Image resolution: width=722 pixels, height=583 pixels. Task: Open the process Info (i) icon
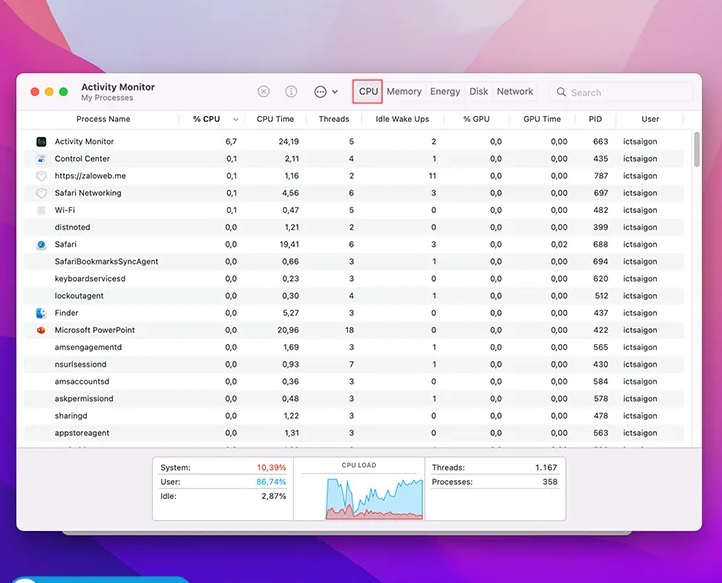pos(291,92)
